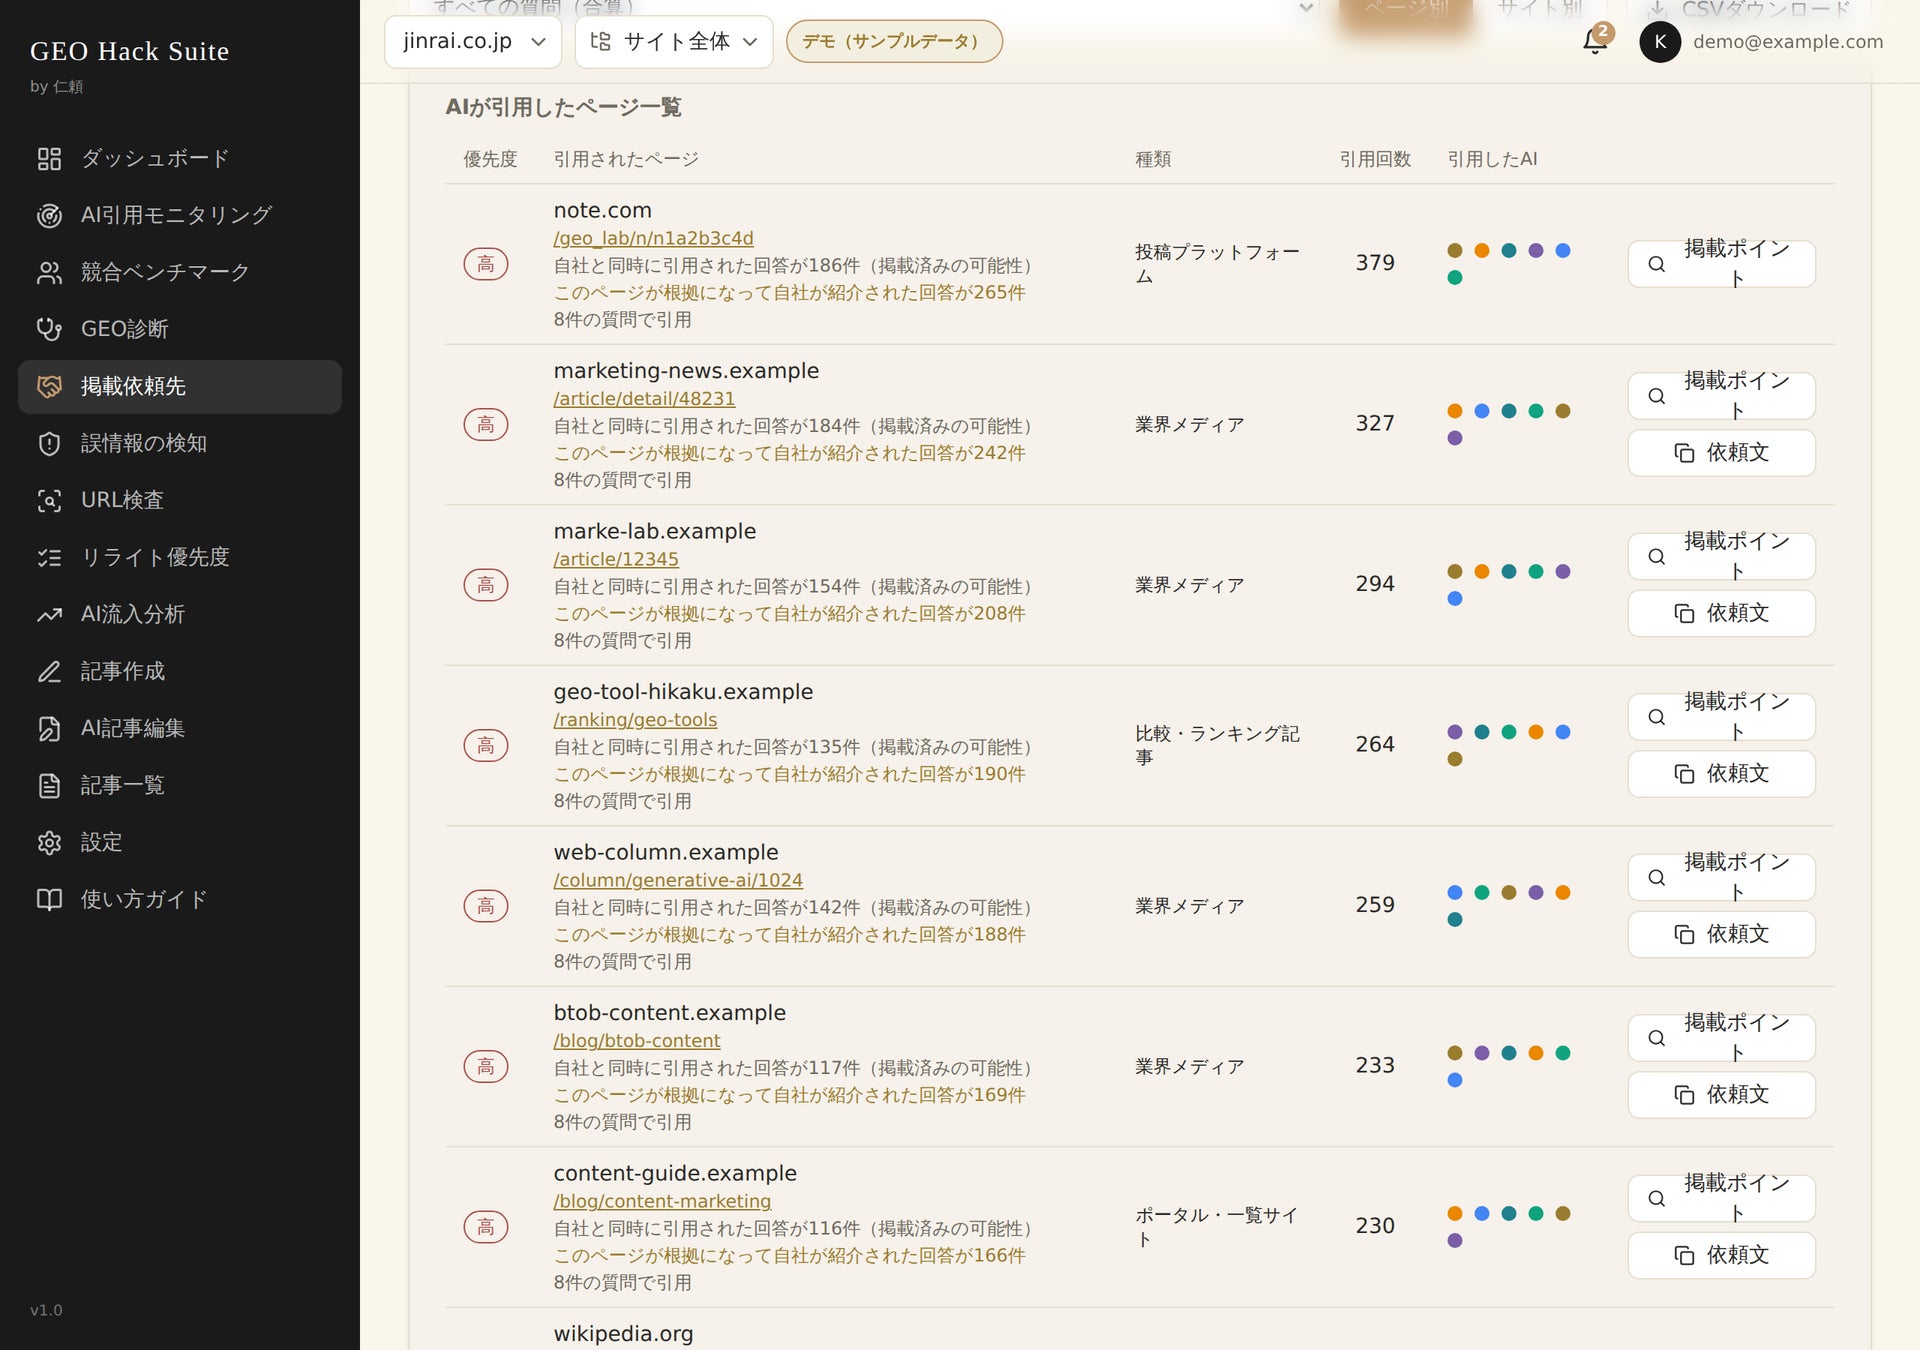The width and height of the screenshot is (1920, 1350).
Task: Open link /blog/btob-content
Action: pyautogui.click(x=637, y=1040)
